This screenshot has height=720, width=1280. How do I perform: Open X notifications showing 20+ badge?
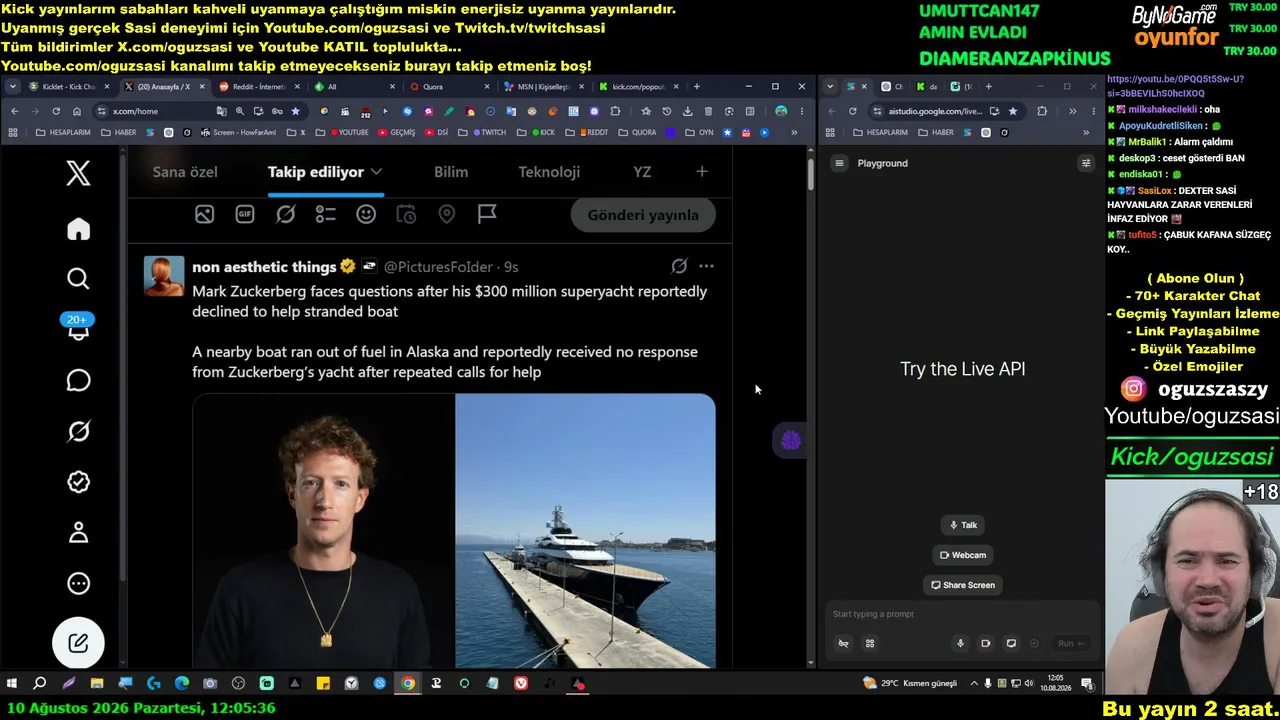click(x=78, y=327)
